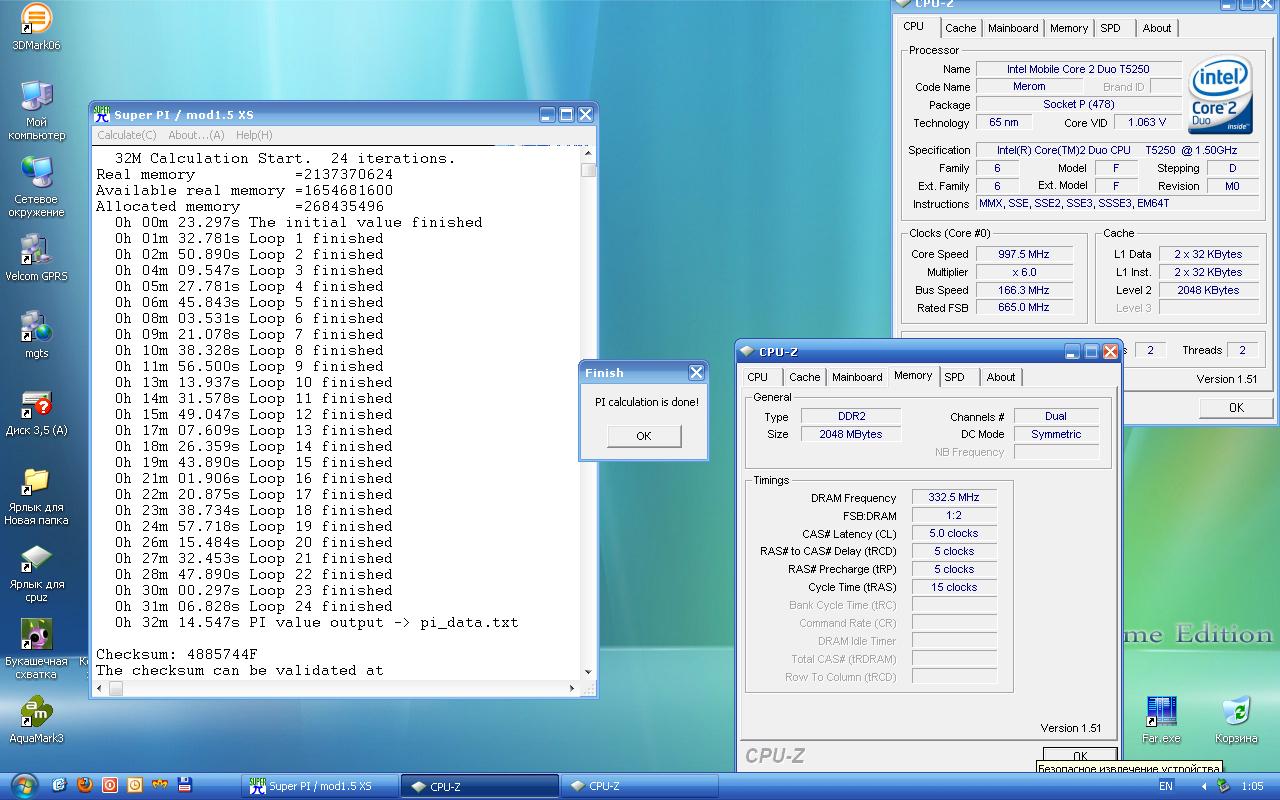Click the Core Speed 997.5 MHz value

1024,254
